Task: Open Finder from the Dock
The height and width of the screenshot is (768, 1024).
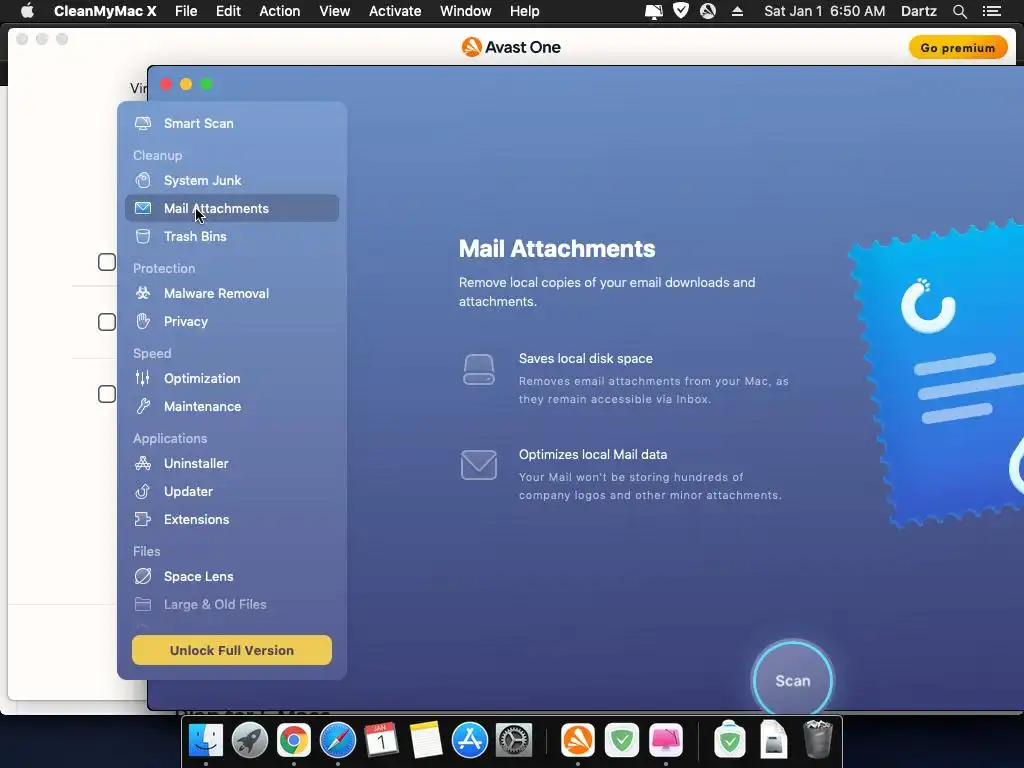Action: click(x=206, y=741)
